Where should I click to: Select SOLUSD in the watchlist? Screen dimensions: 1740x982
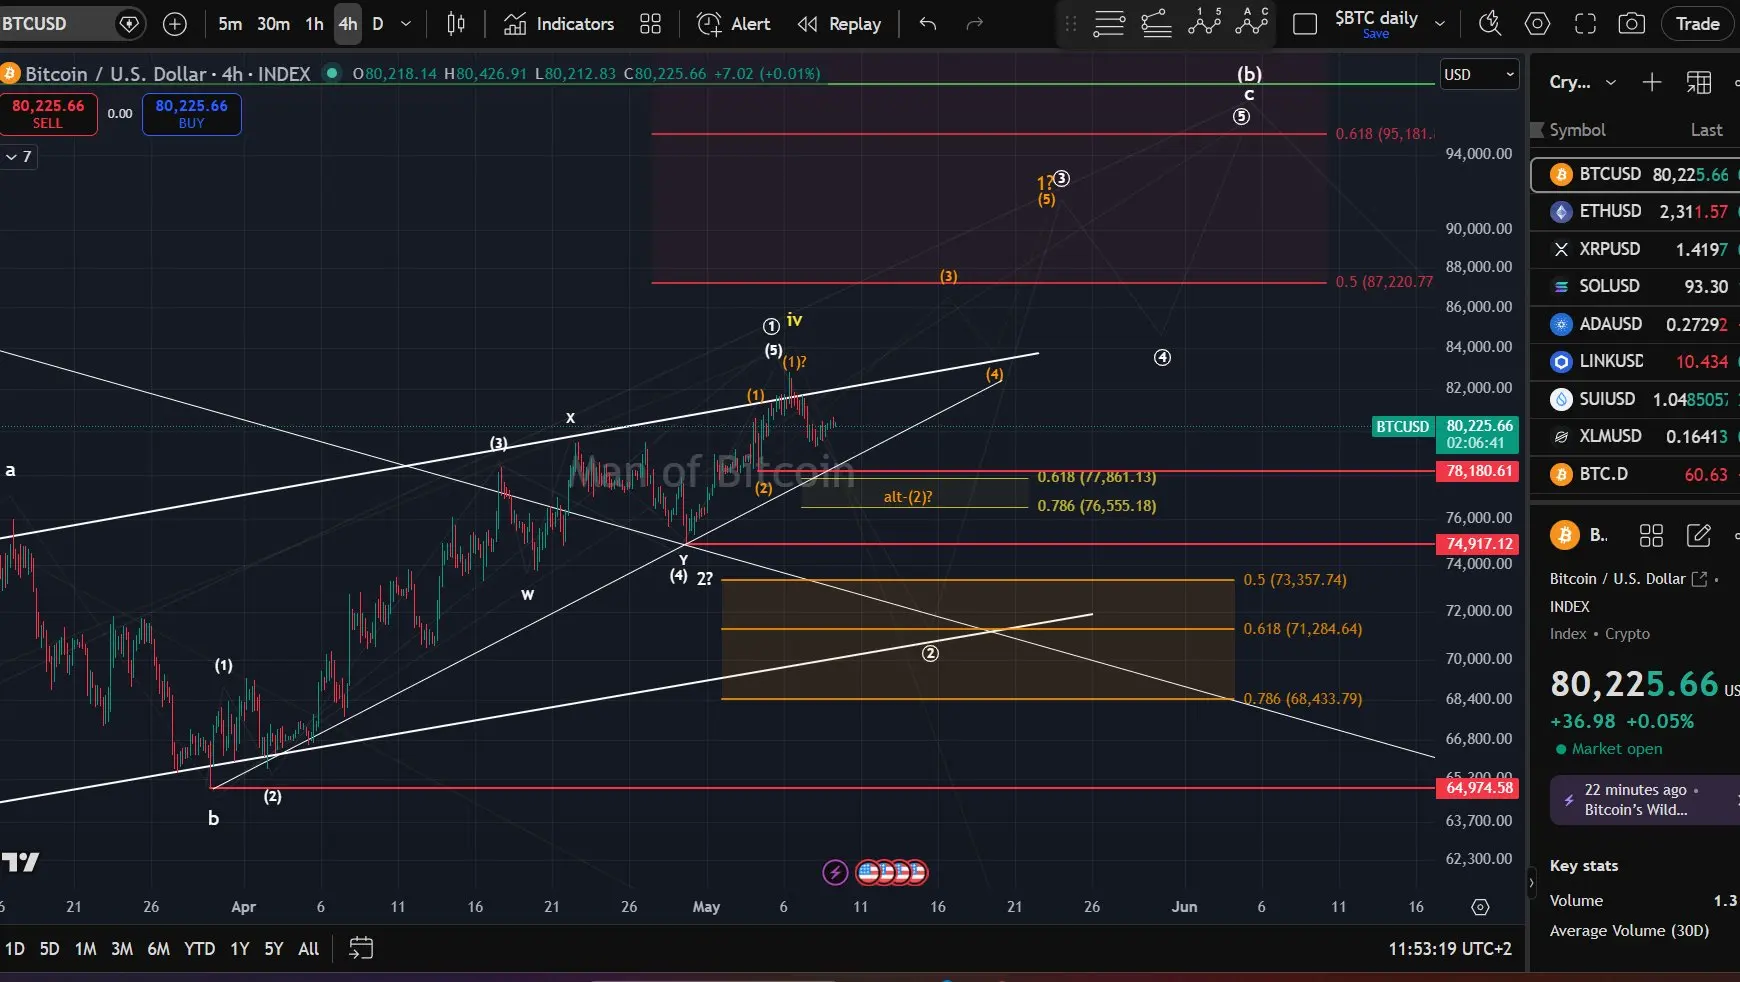pyautogui.click(x=1636, y=286)
